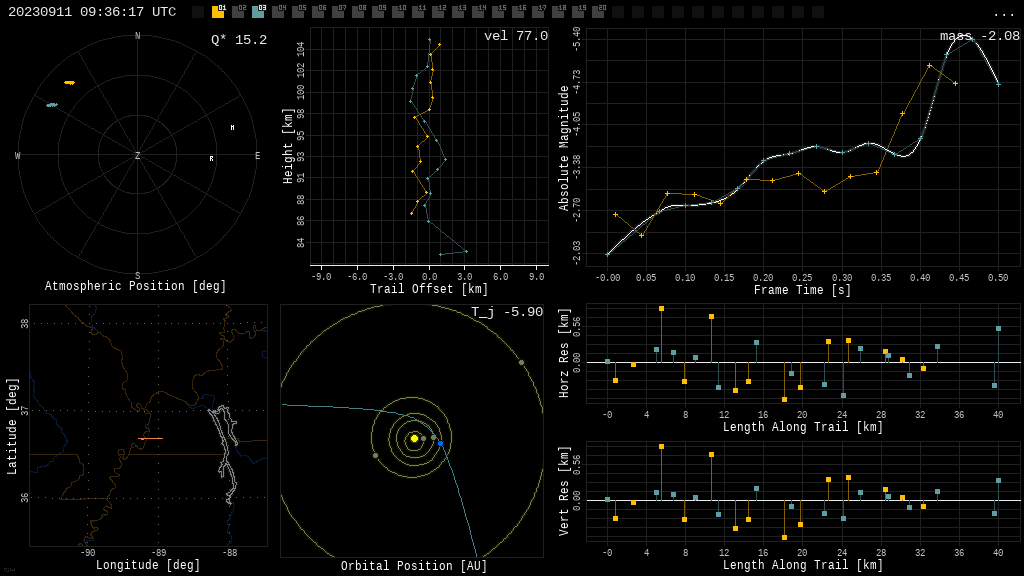Click station indicator 11
The image size is (1024, 576).
click(418, 12)
